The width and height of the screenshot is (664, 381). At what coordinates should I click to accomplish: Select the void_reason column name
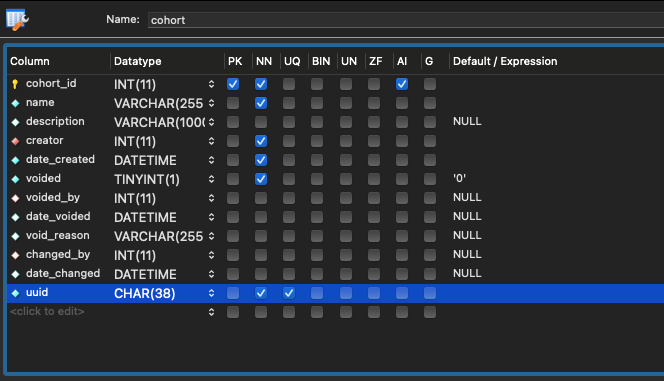point(58,235)
